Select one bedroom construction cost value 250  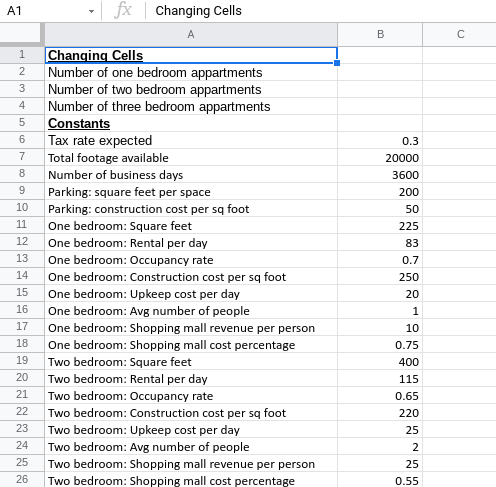(x=380, y=276)
